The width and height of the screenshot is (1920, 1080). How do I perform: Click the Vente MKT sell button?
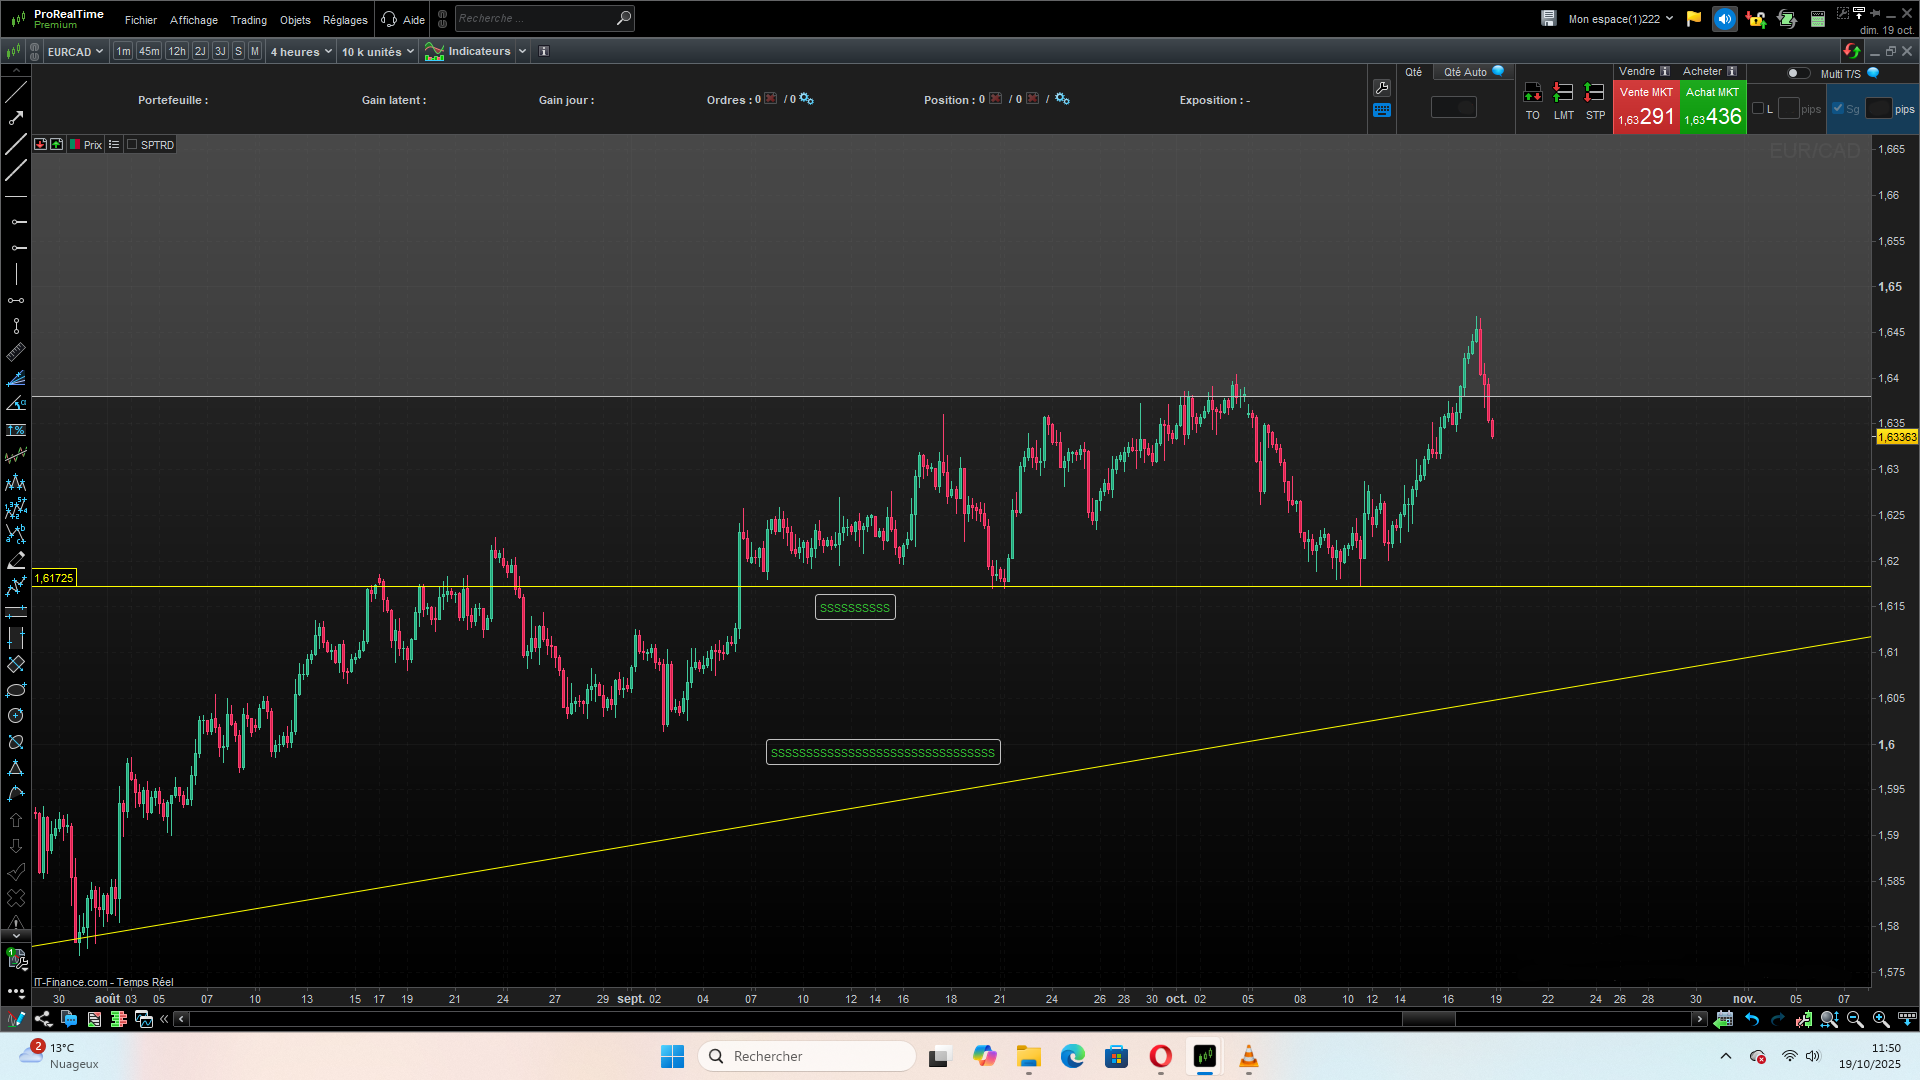tap(1646, 107)
